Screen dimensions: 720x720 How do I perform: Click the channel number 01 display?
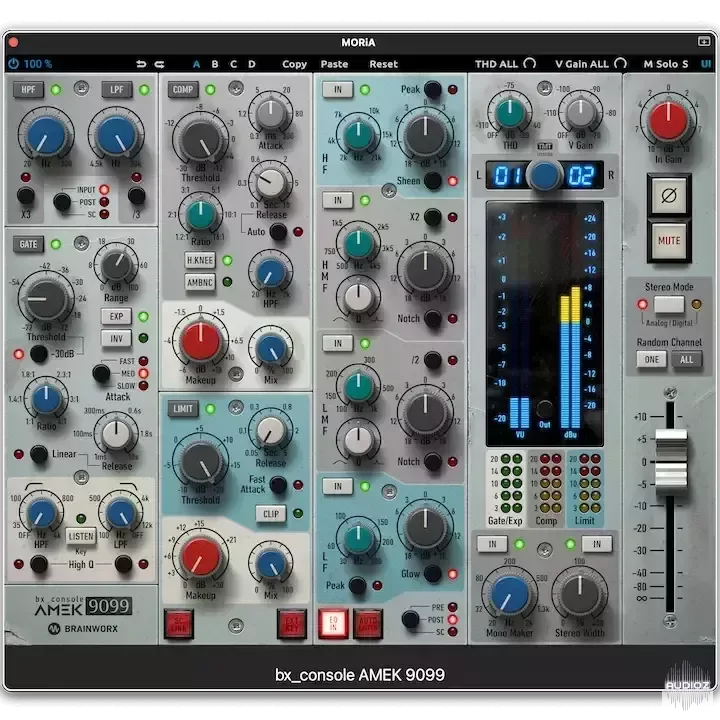(508, 175)
